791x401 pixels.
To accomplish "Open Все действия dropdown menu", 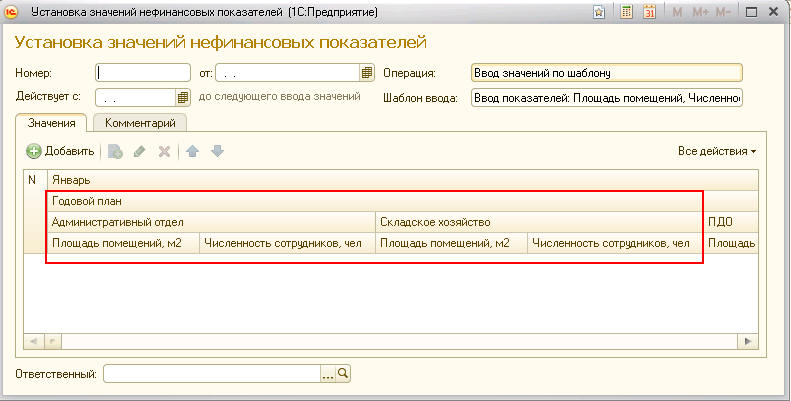I will (717, 151).
